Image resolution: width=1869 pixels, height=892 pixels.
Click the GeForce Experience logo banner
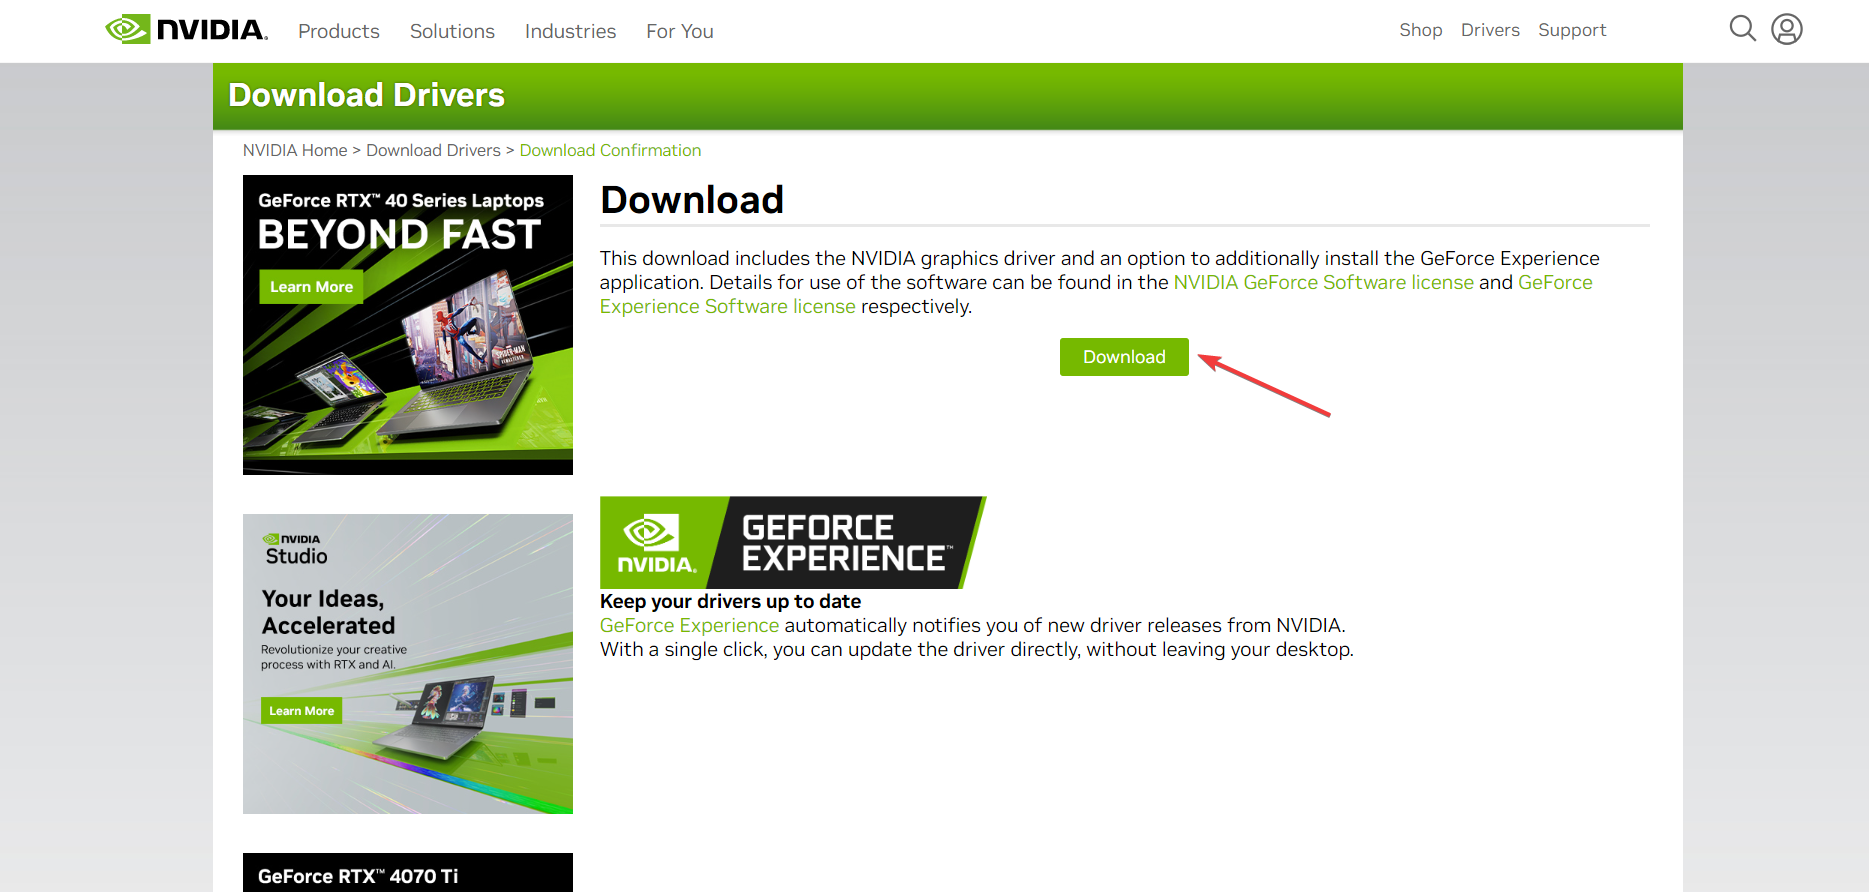click(x=793, y=542)
